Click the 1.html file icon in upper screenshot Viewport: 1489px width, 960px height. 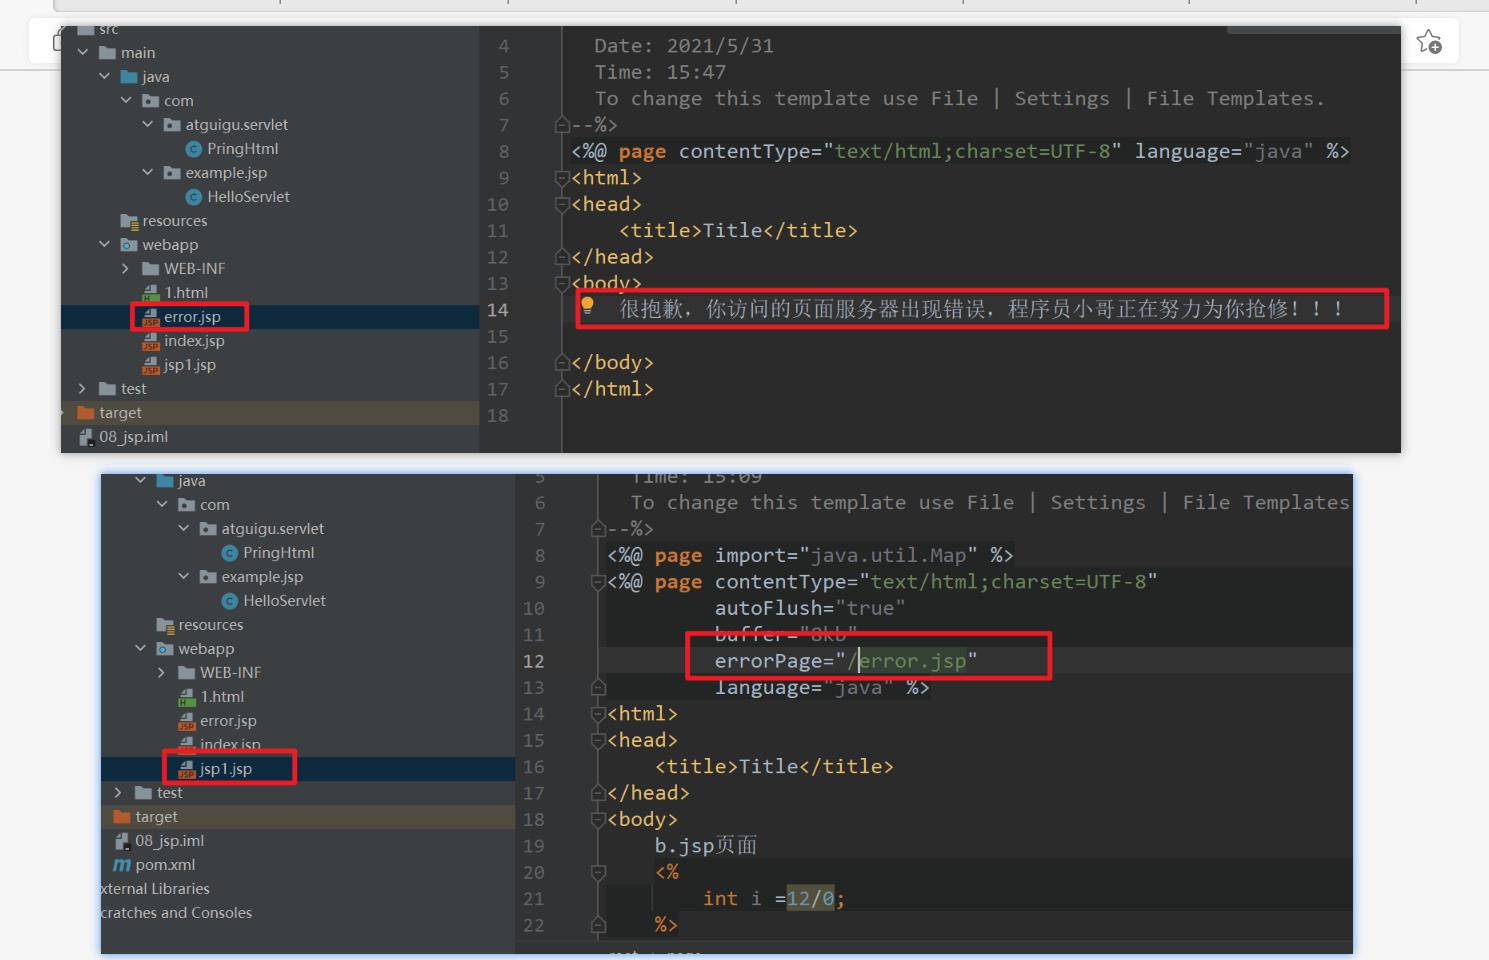pyautogui.click(x=151, y=293)
